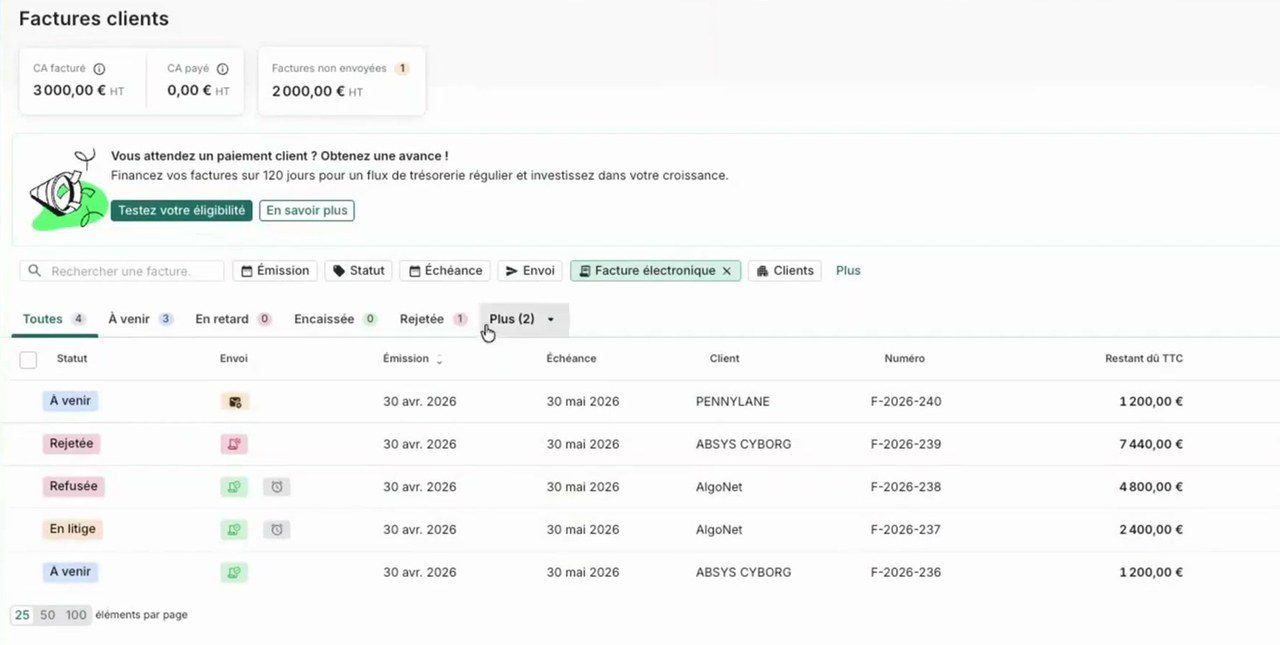1280x645 pixels.
Task: Open the Échéance filter
Action: point(445,271)
